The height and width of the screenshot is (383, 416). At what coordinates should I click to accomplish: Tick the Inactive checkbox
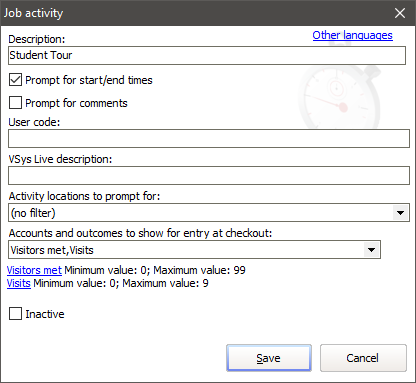pyautogui.click(x=15, y=314)
